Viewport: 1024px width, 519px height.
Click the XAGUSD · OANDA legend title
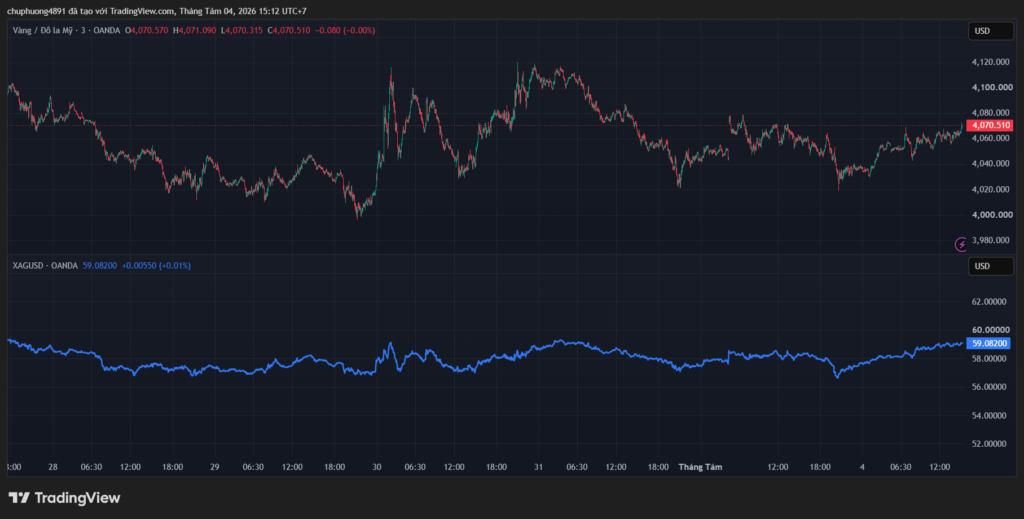[x=45, y=266]
